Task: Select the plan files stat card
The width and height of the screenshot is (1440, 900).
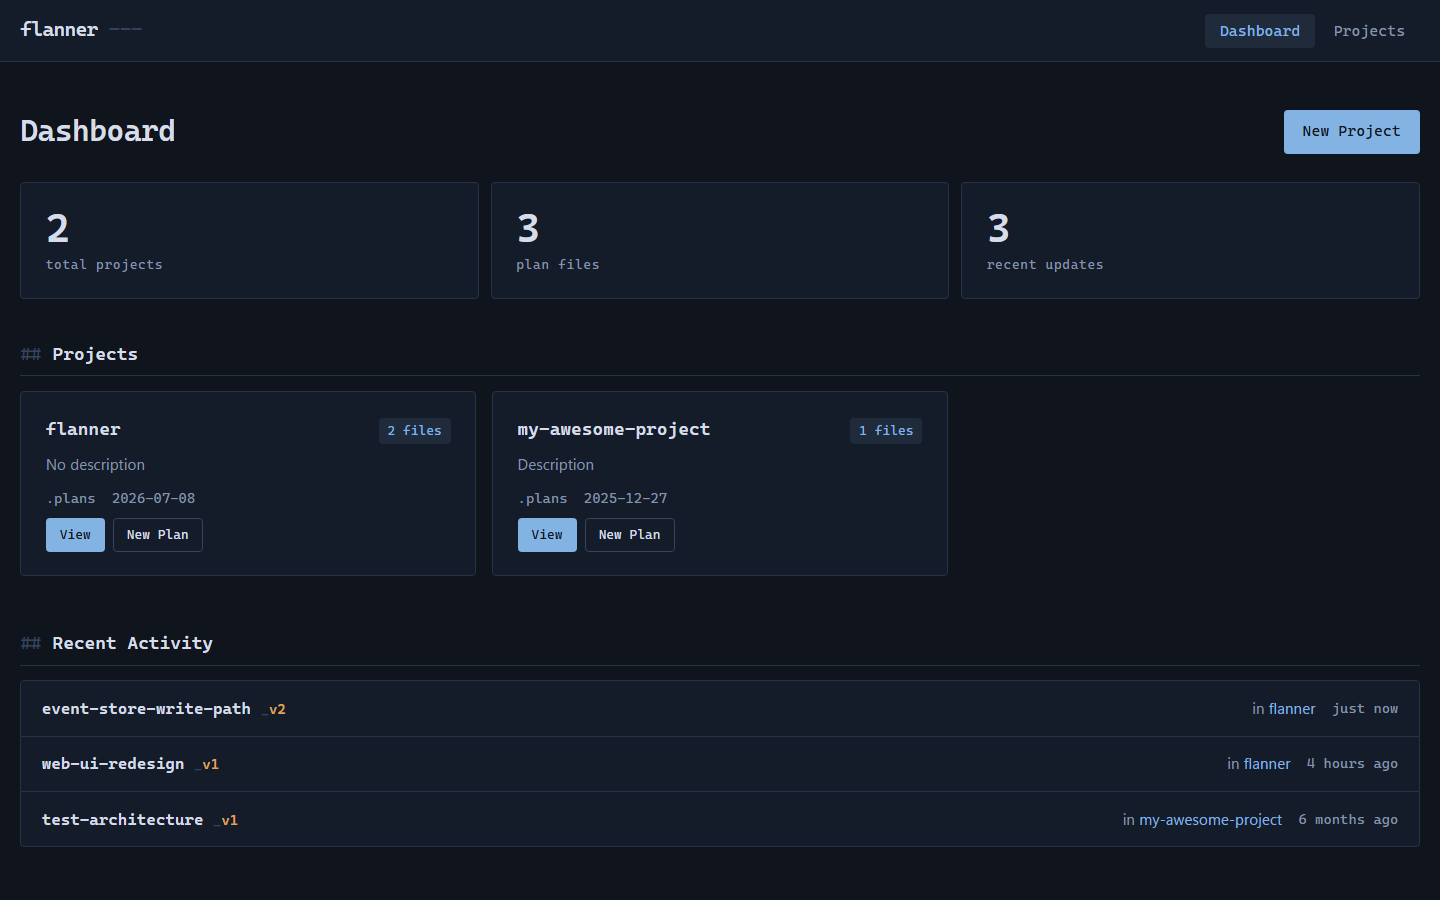Action: tap(719, 240)
